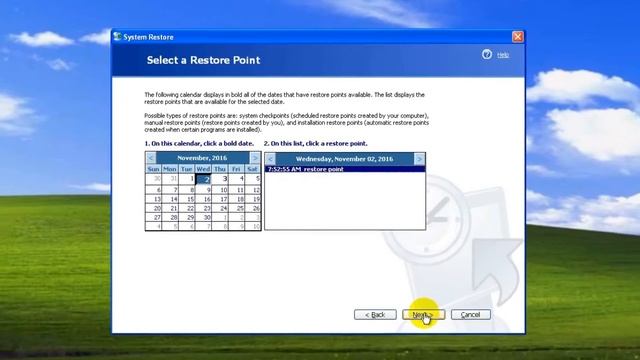This screenshot has height=360, width=640.
Task: Click the Help question mark icon
Action: [487, 54]
